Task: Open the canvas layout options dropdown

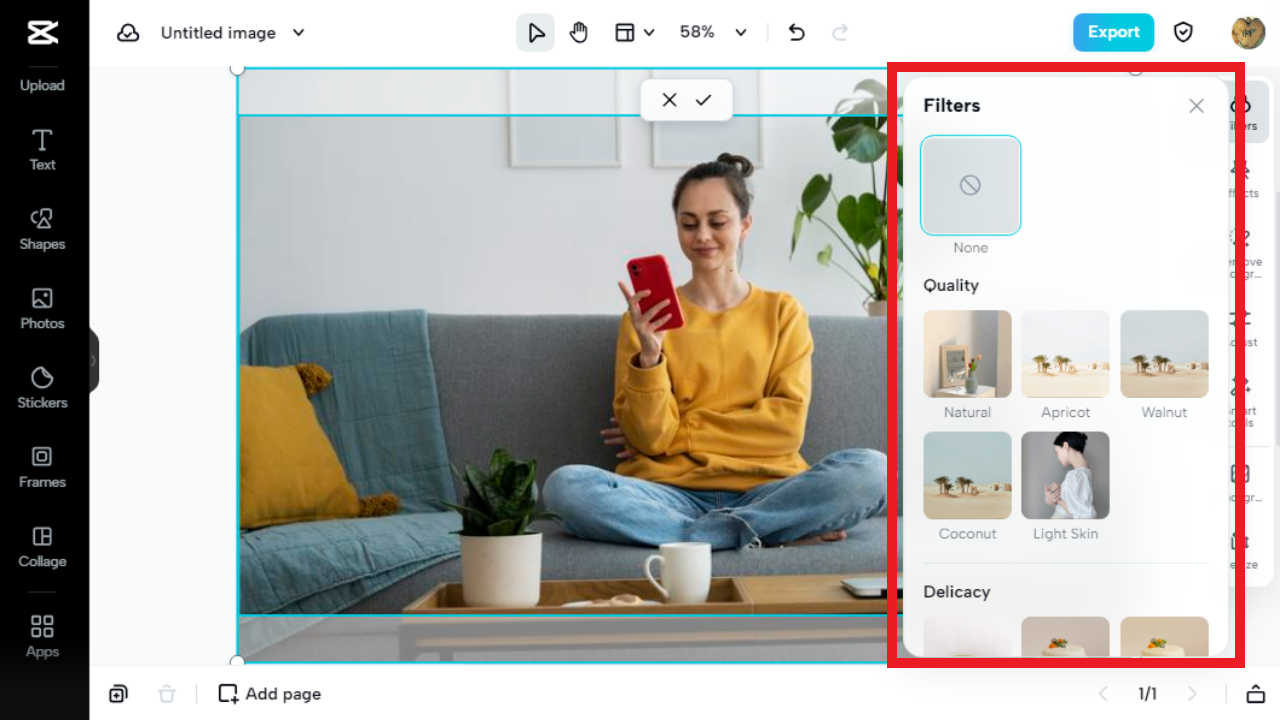Action: 635,33
